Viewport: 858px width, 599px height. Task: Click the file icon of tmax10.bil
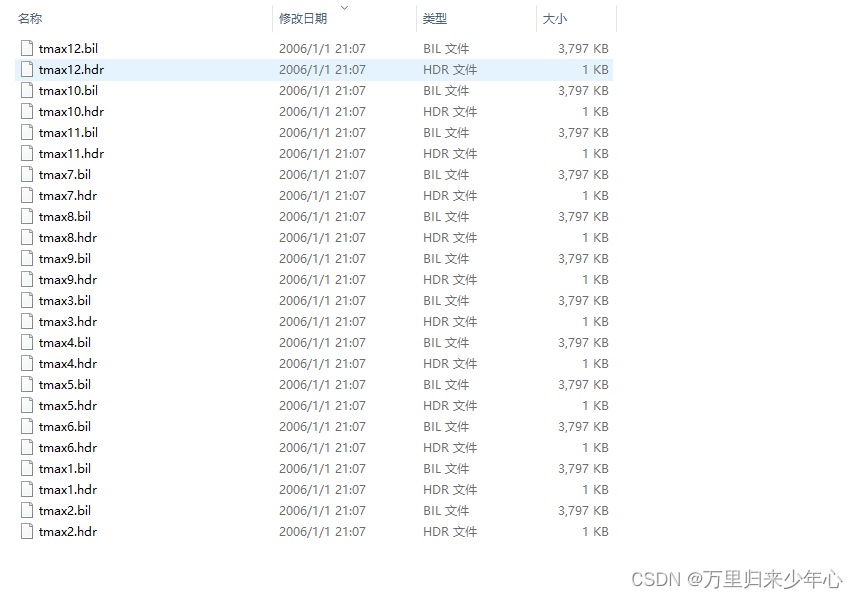(x=27, y=90)
